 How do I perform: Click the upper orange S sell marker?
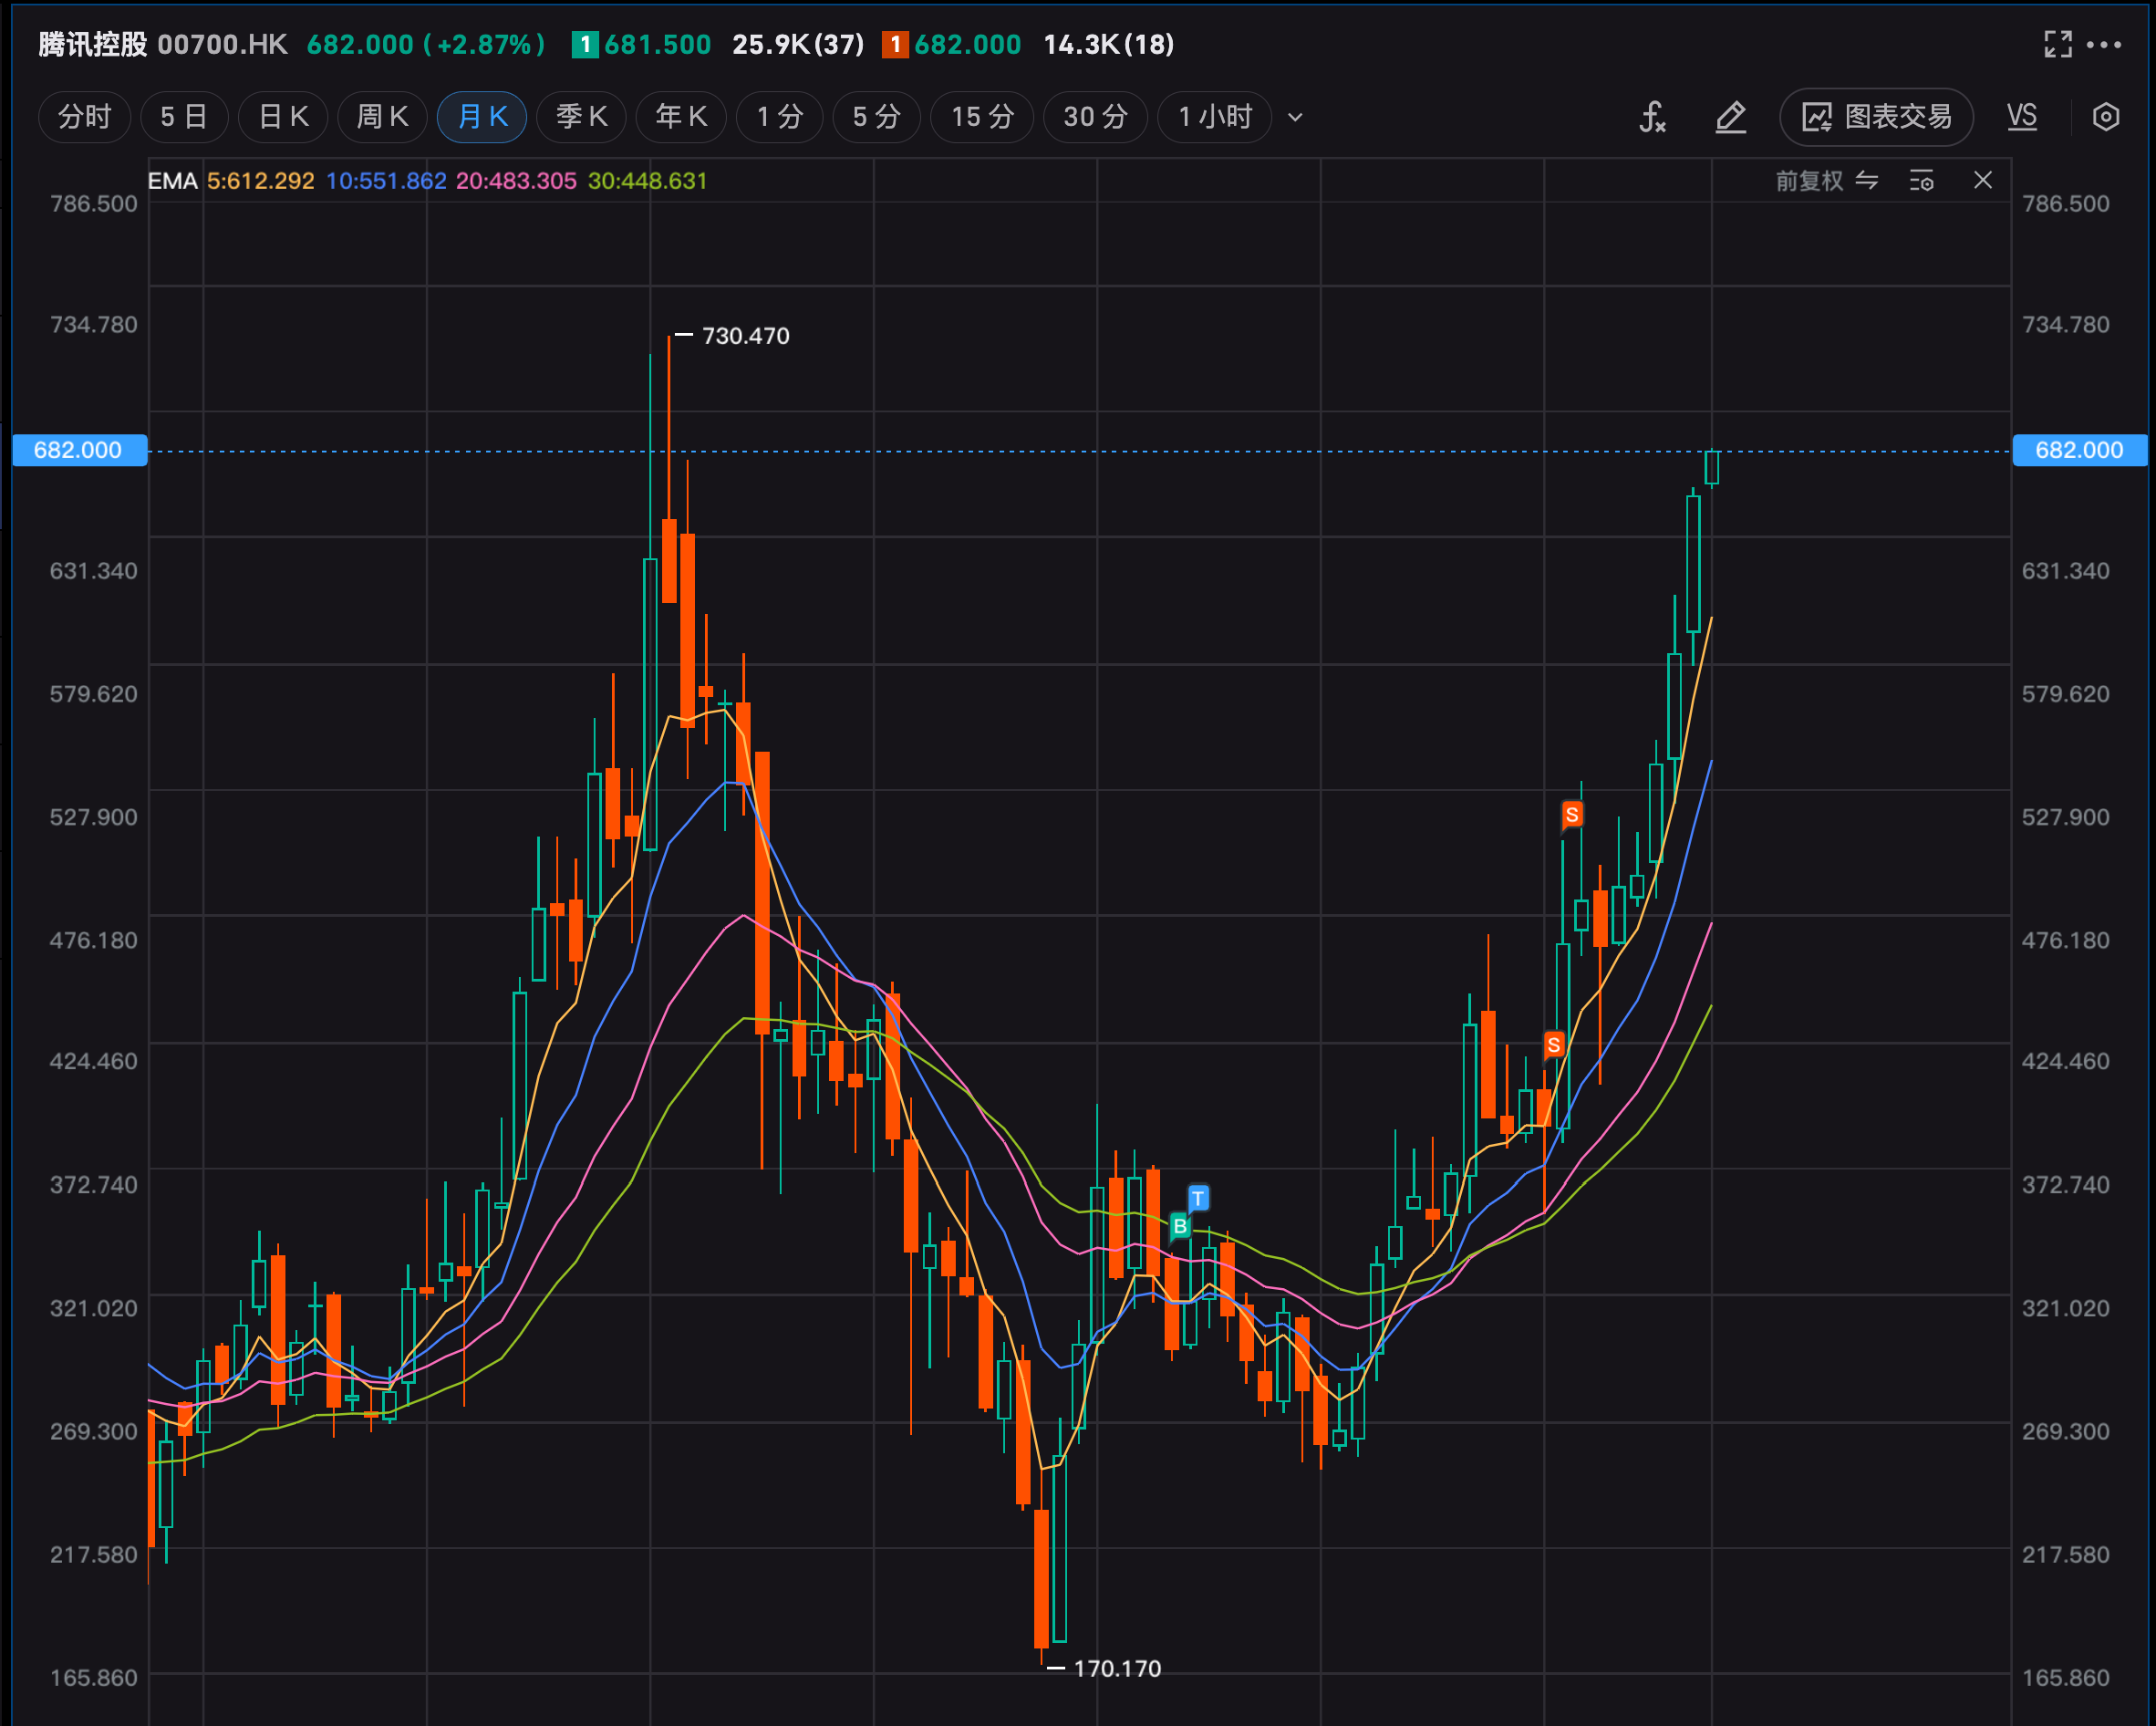1572,815
